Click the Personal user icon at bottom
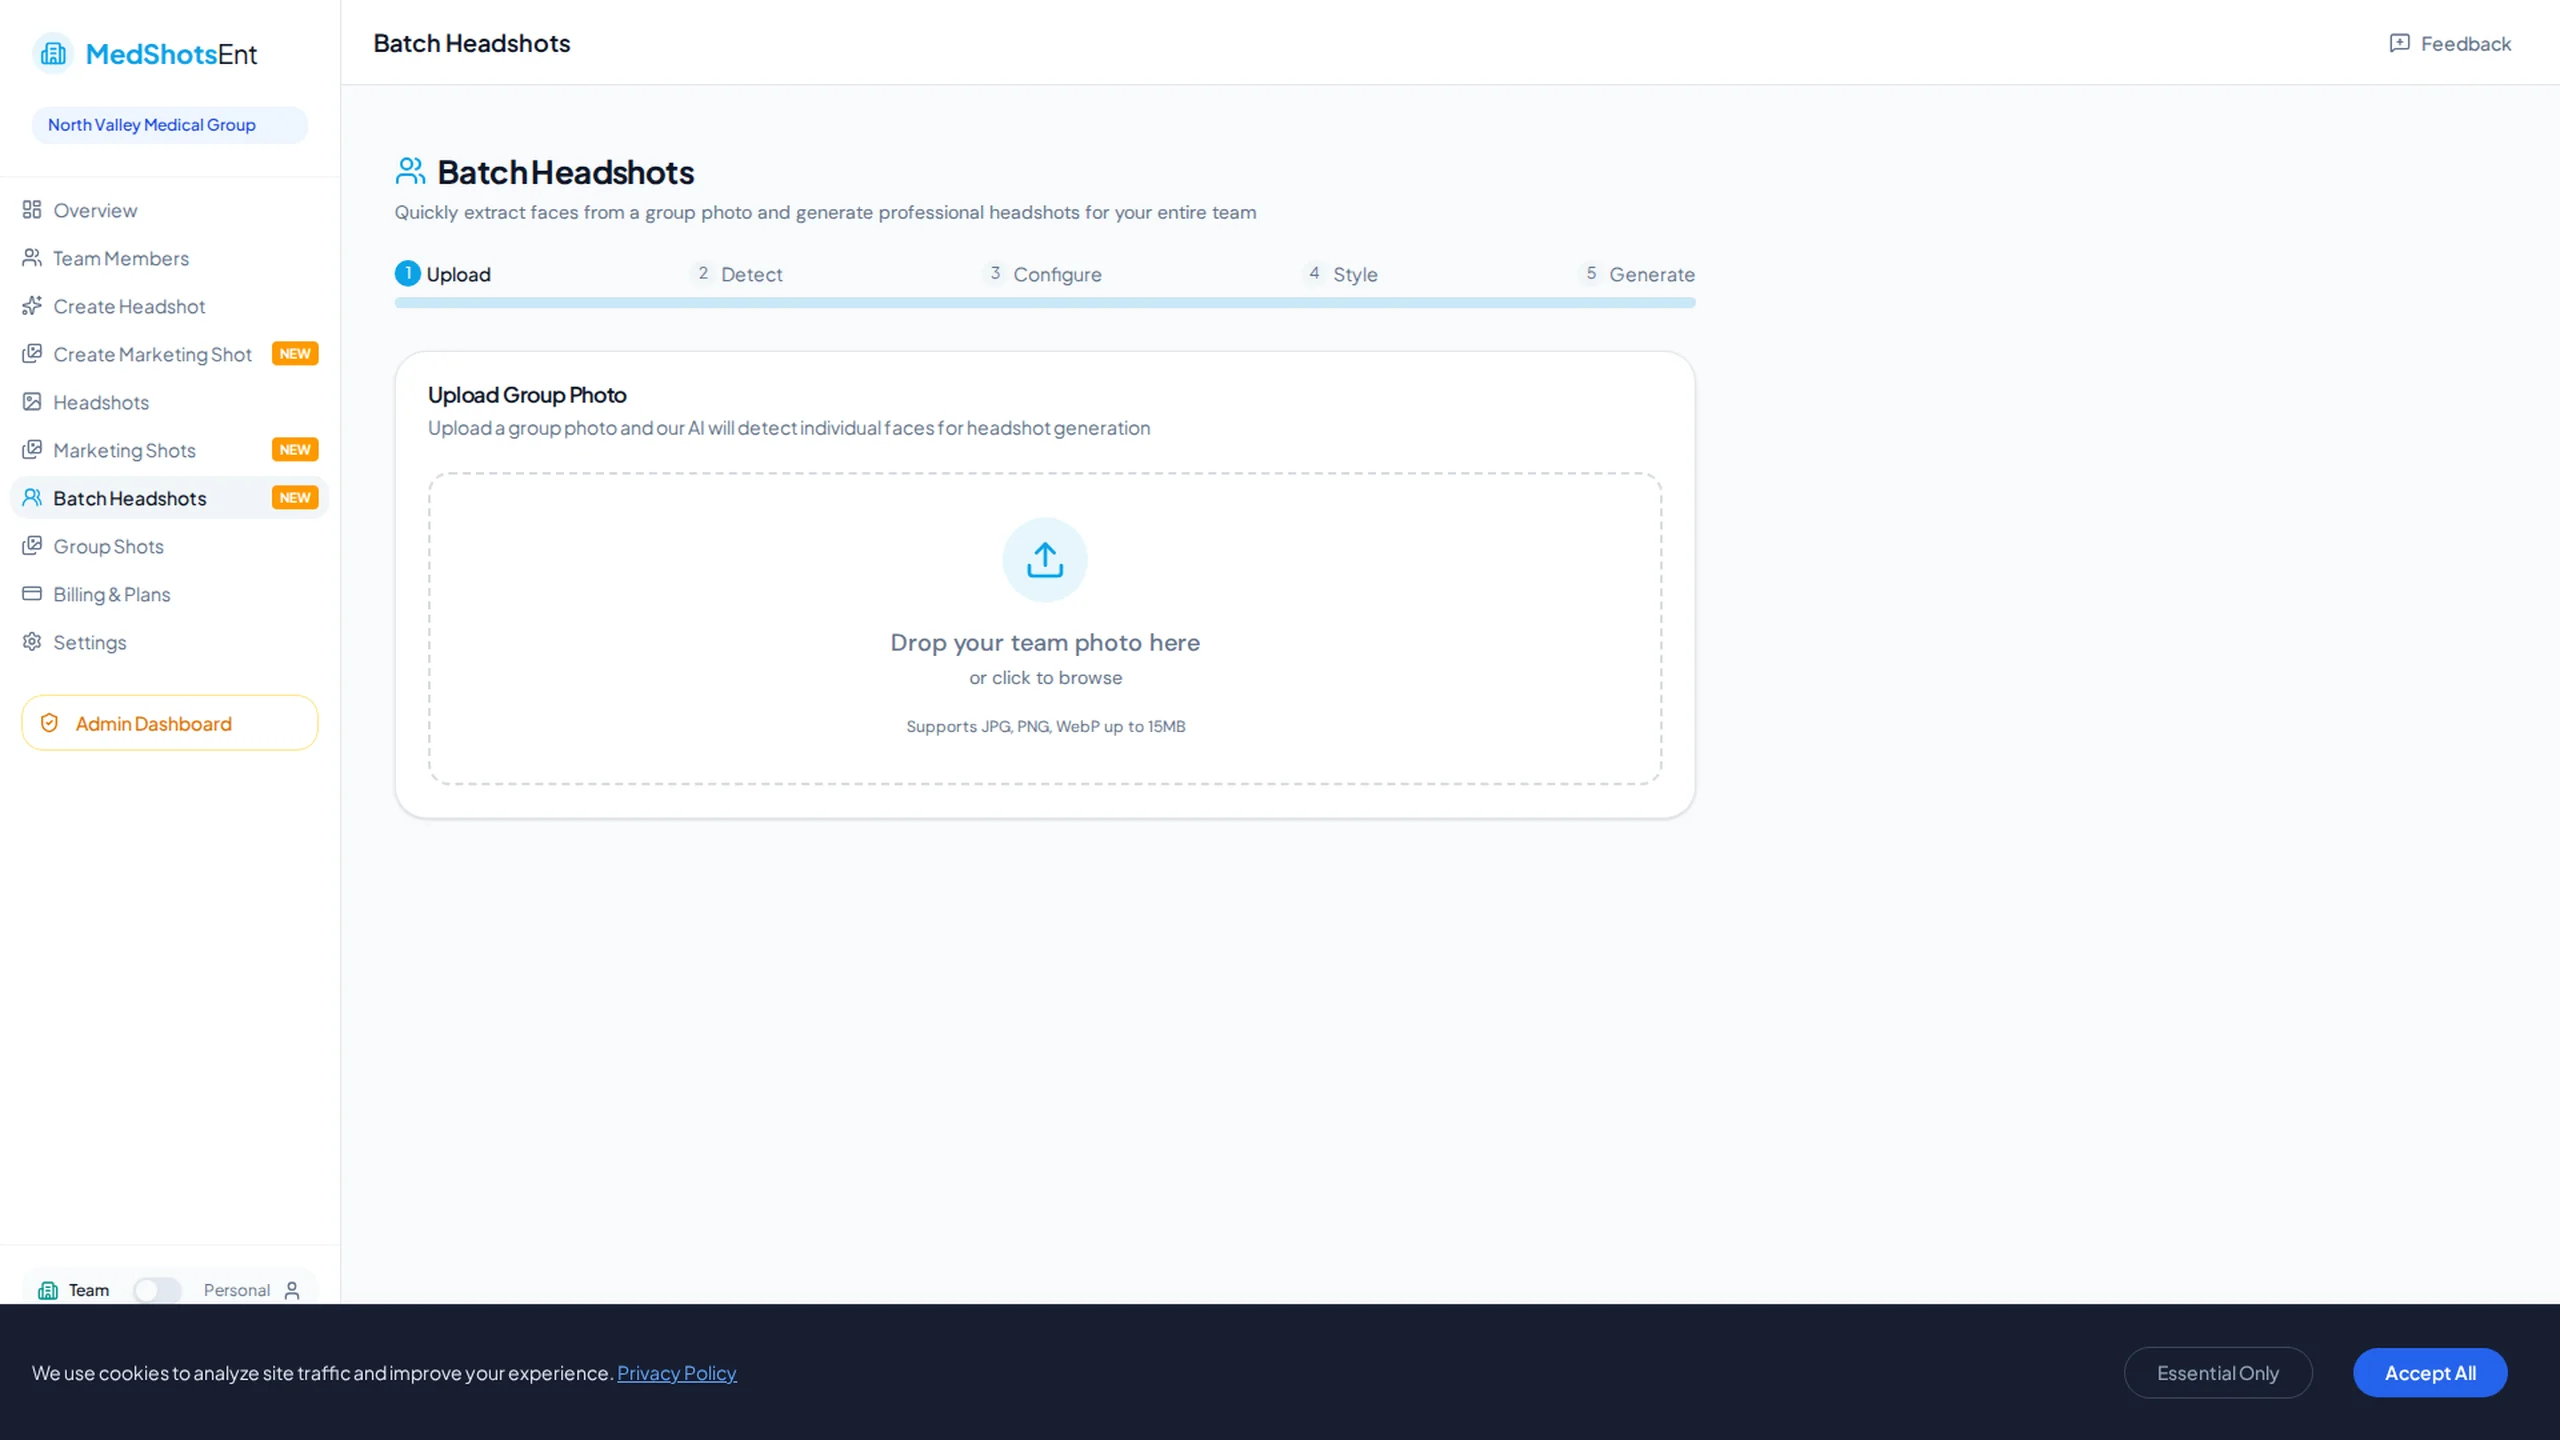The height and width of the screenshot is (1440, 2560). (292, 1290)
